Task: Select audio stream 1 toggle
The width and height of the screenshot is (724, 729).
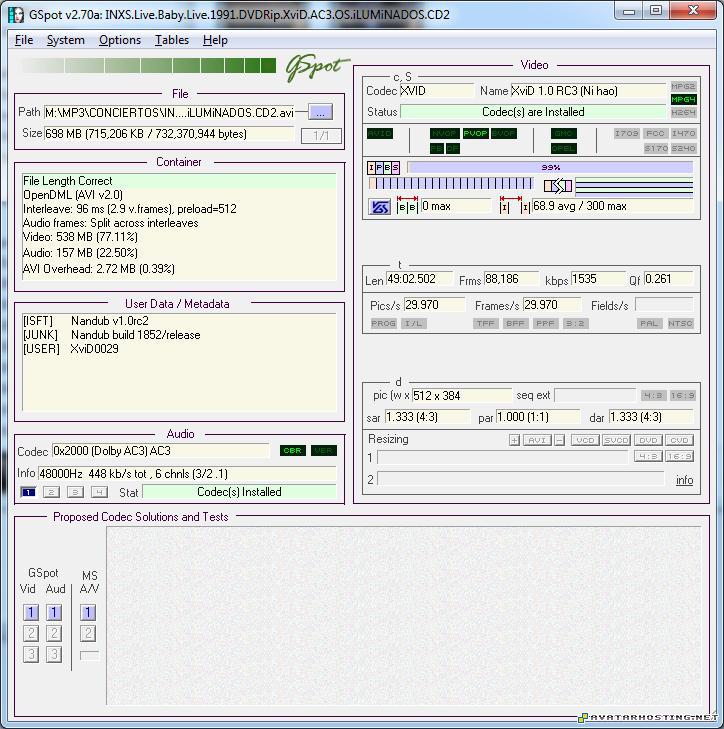Action: pyautogui.click(x=28, y=492)
